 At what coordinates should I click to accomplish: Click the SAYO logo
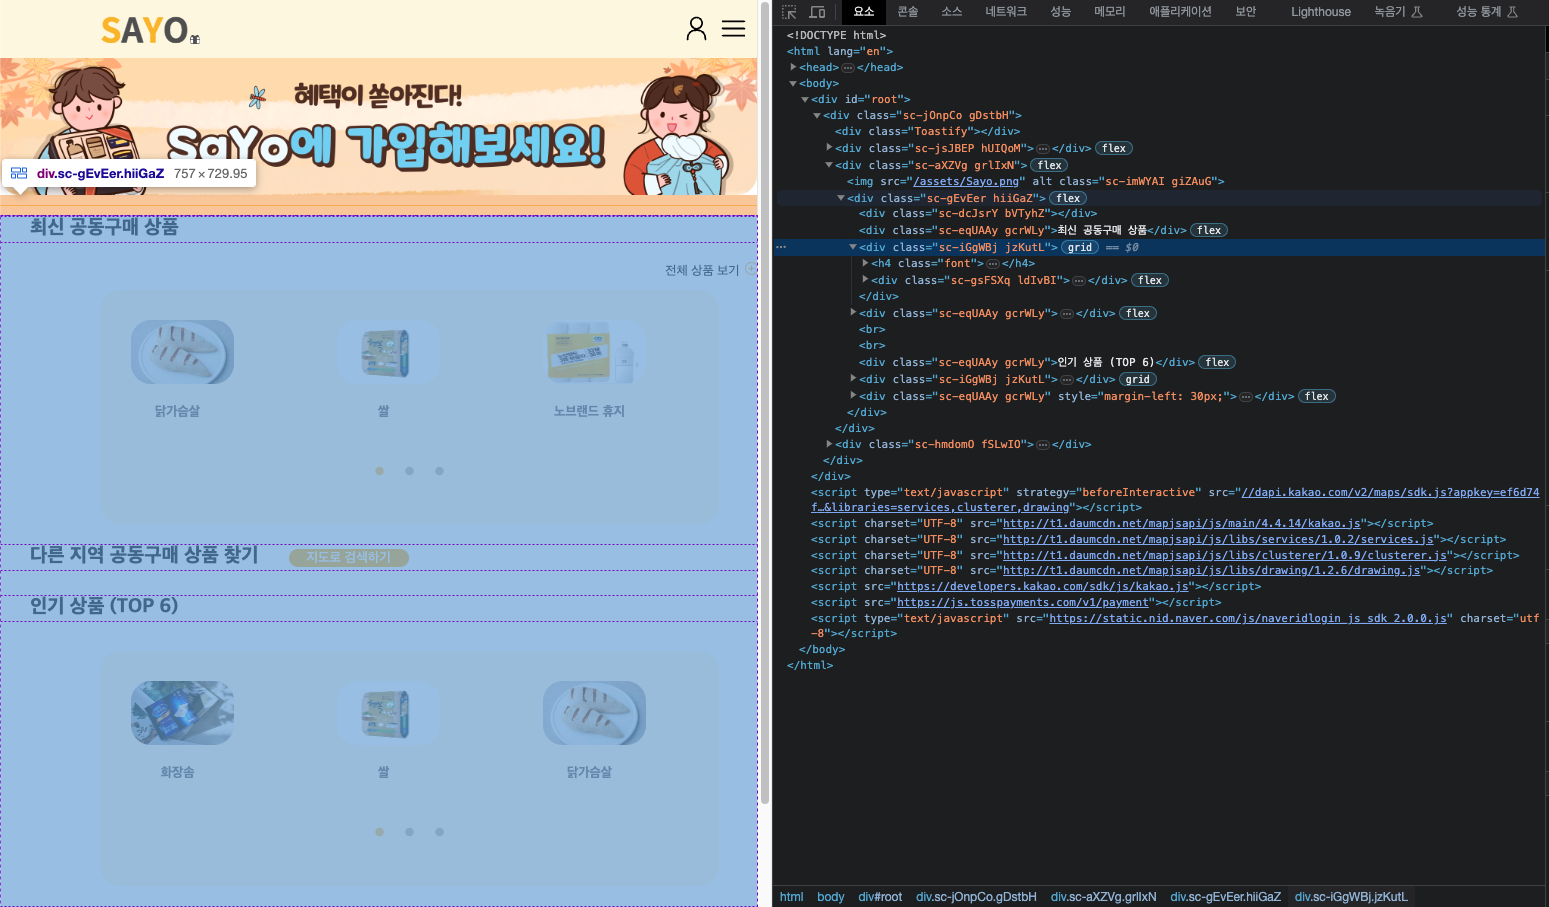tap(150, 31)
